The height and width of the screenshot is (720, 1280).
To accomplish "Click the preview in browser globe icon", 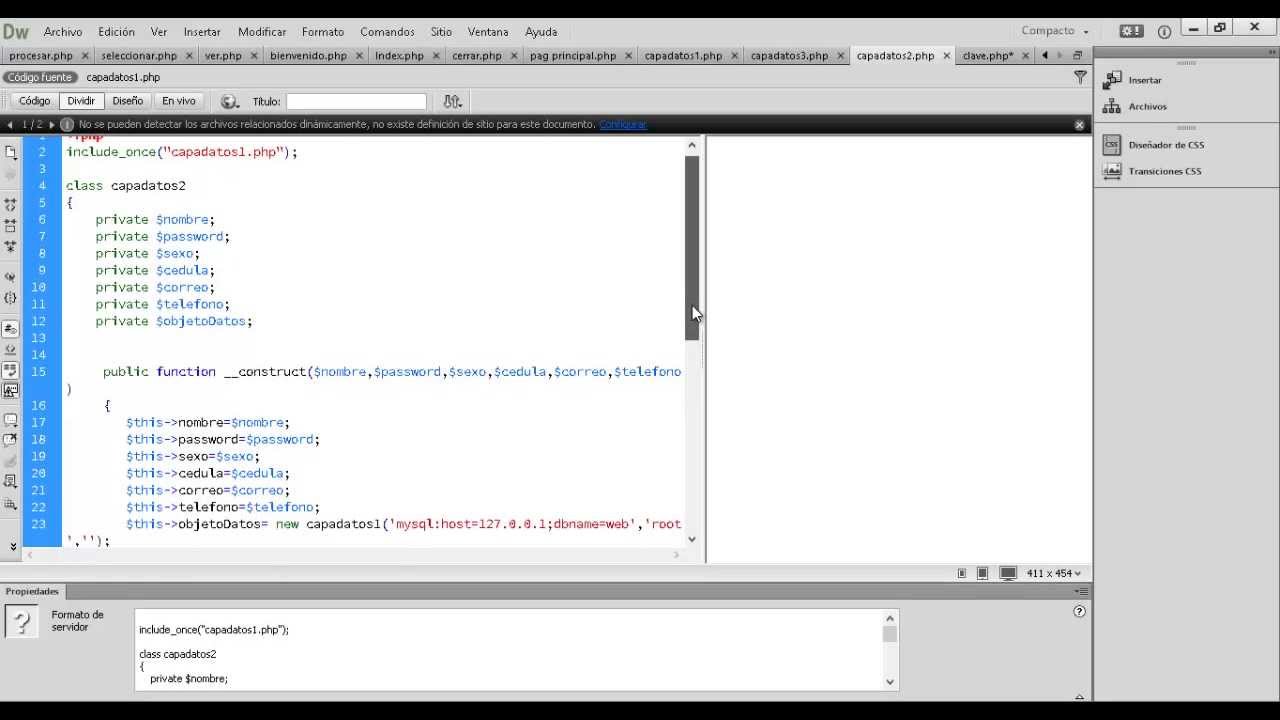I will click(x=229, y=101).
